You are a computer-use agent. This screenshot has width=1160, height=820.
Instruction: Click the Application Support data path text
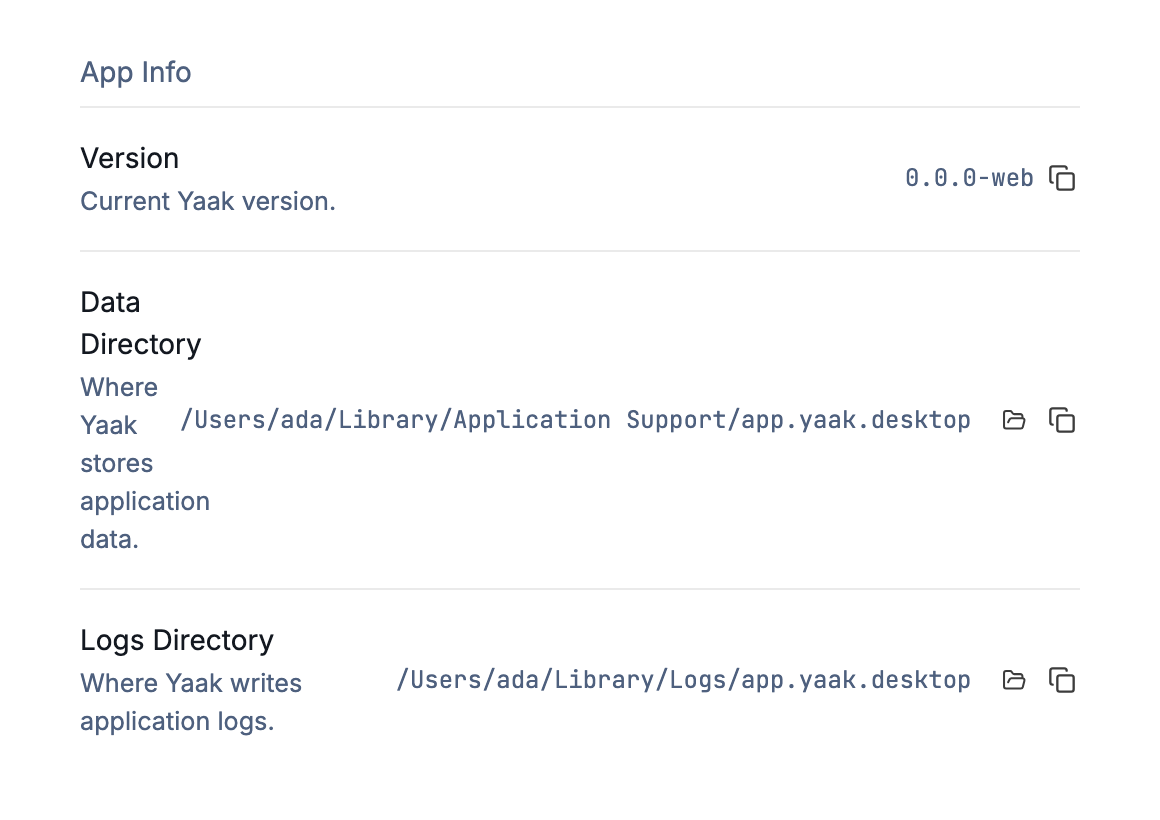click(x=576, y=420)
